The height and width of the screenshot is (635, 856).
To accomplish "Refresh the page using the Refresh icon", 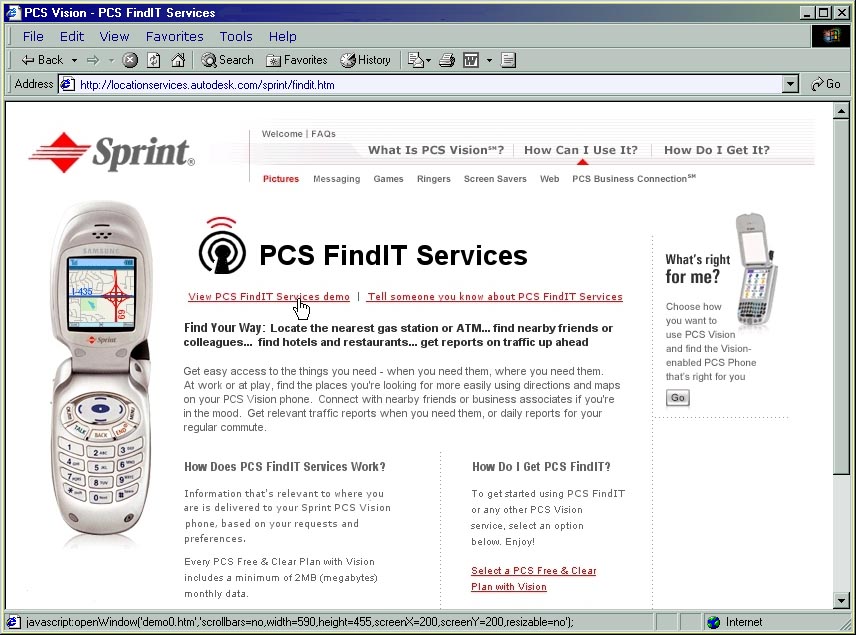I will 154,60.
